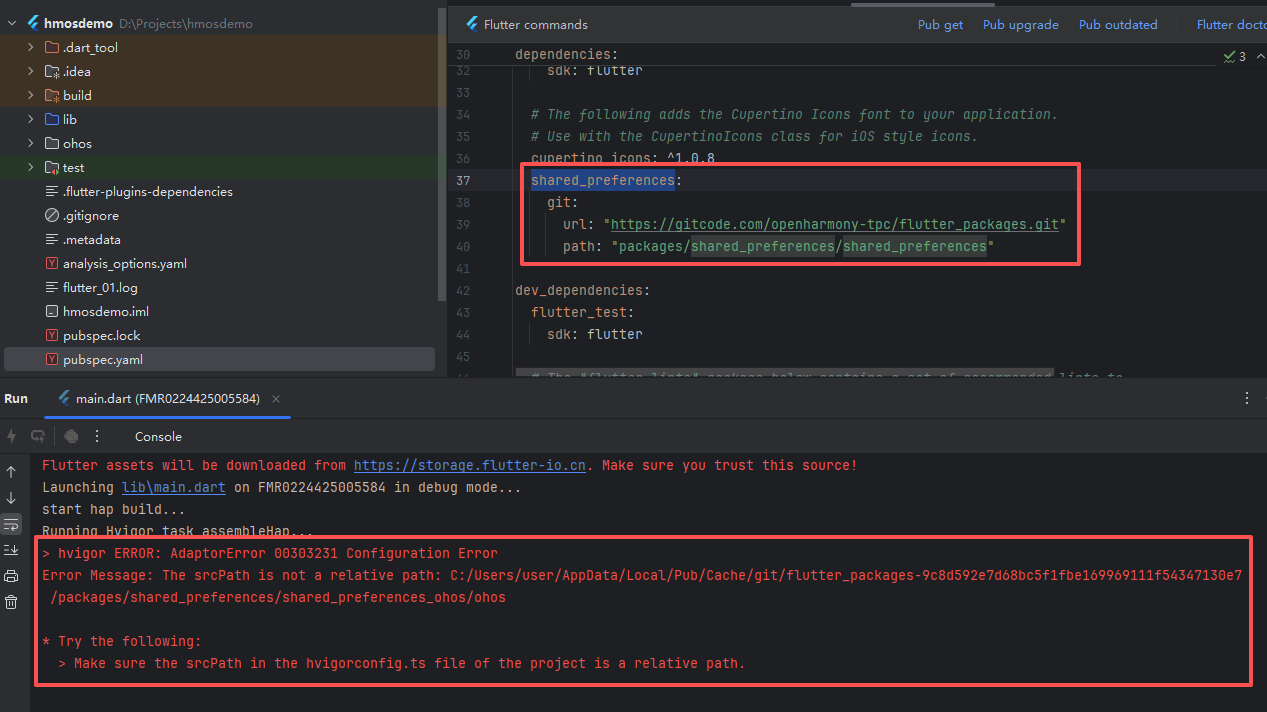Viewport: 1267px width, 712px height.
Task: Click Pub get
Action: 941,24
